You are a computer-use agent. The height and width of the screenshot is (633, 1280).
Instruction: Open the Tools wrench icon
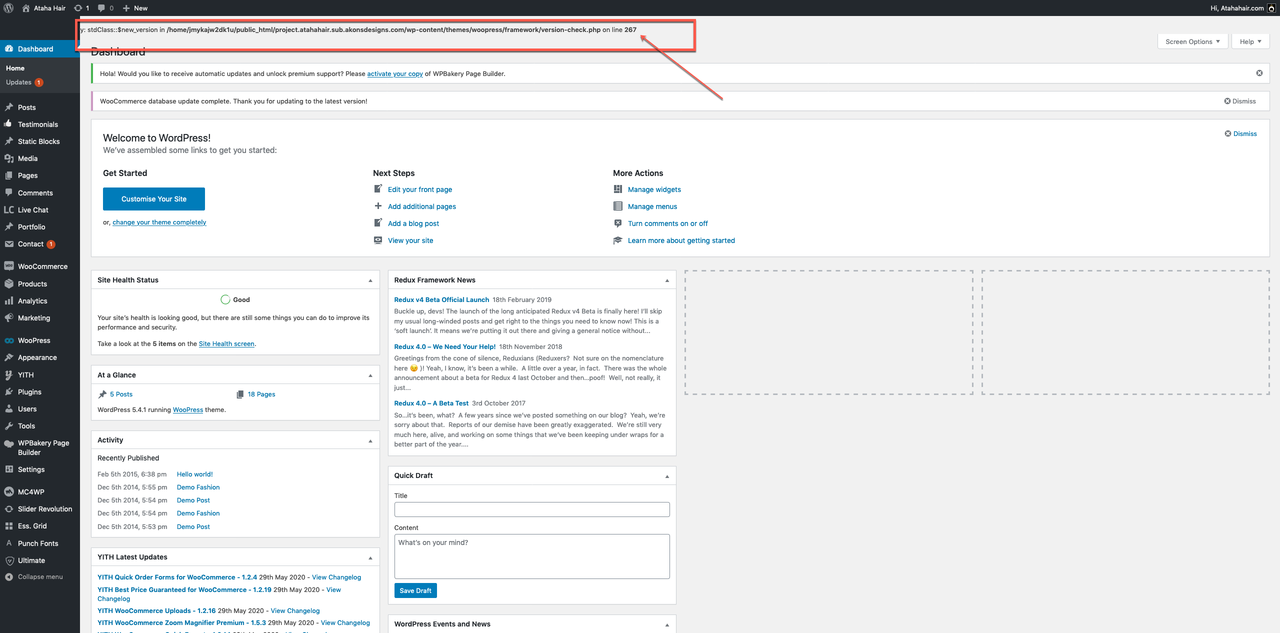point(9,426)
